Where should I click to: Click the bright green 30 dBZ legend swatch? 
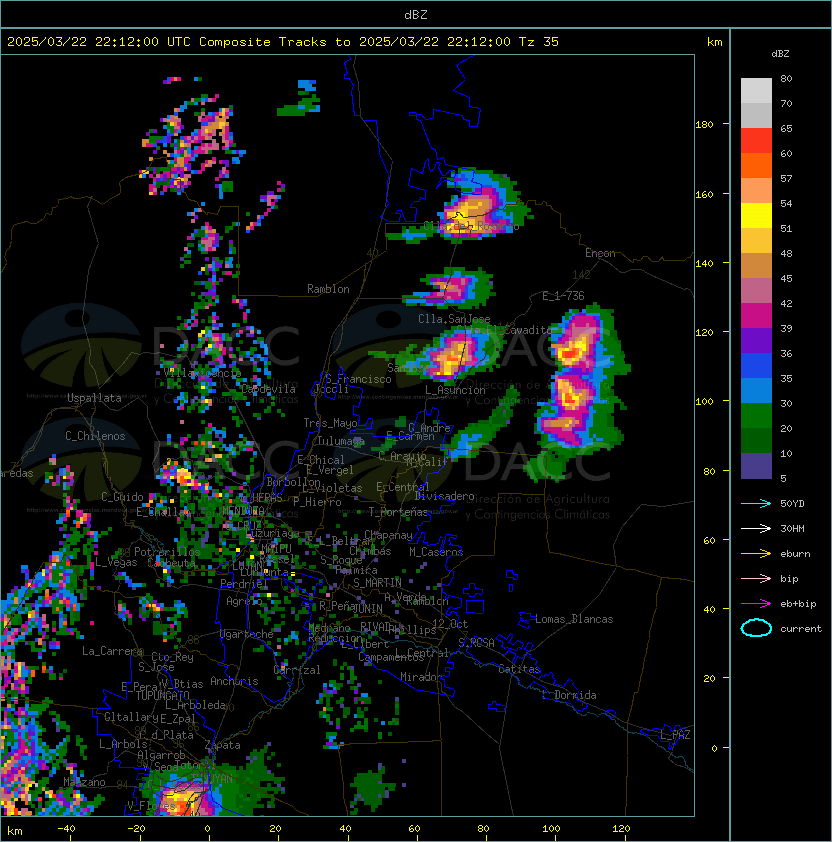(756, 415)
